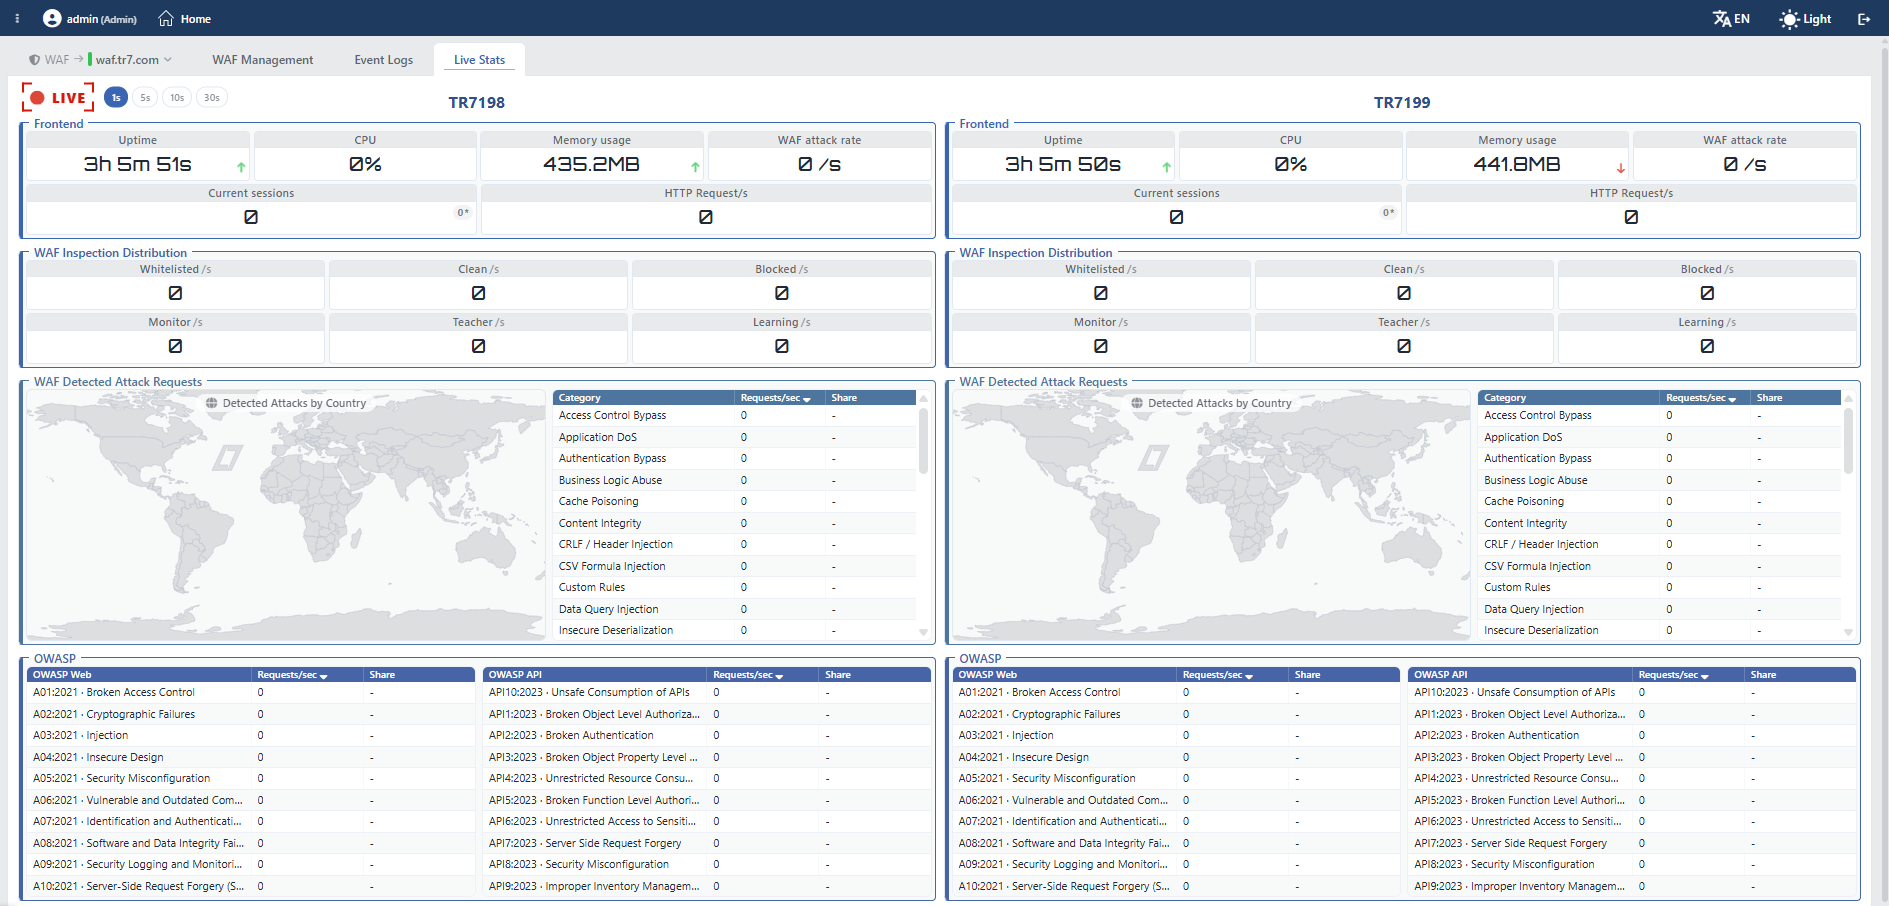Click the TR7198 category table scrollbar

[x=923, y=441]
